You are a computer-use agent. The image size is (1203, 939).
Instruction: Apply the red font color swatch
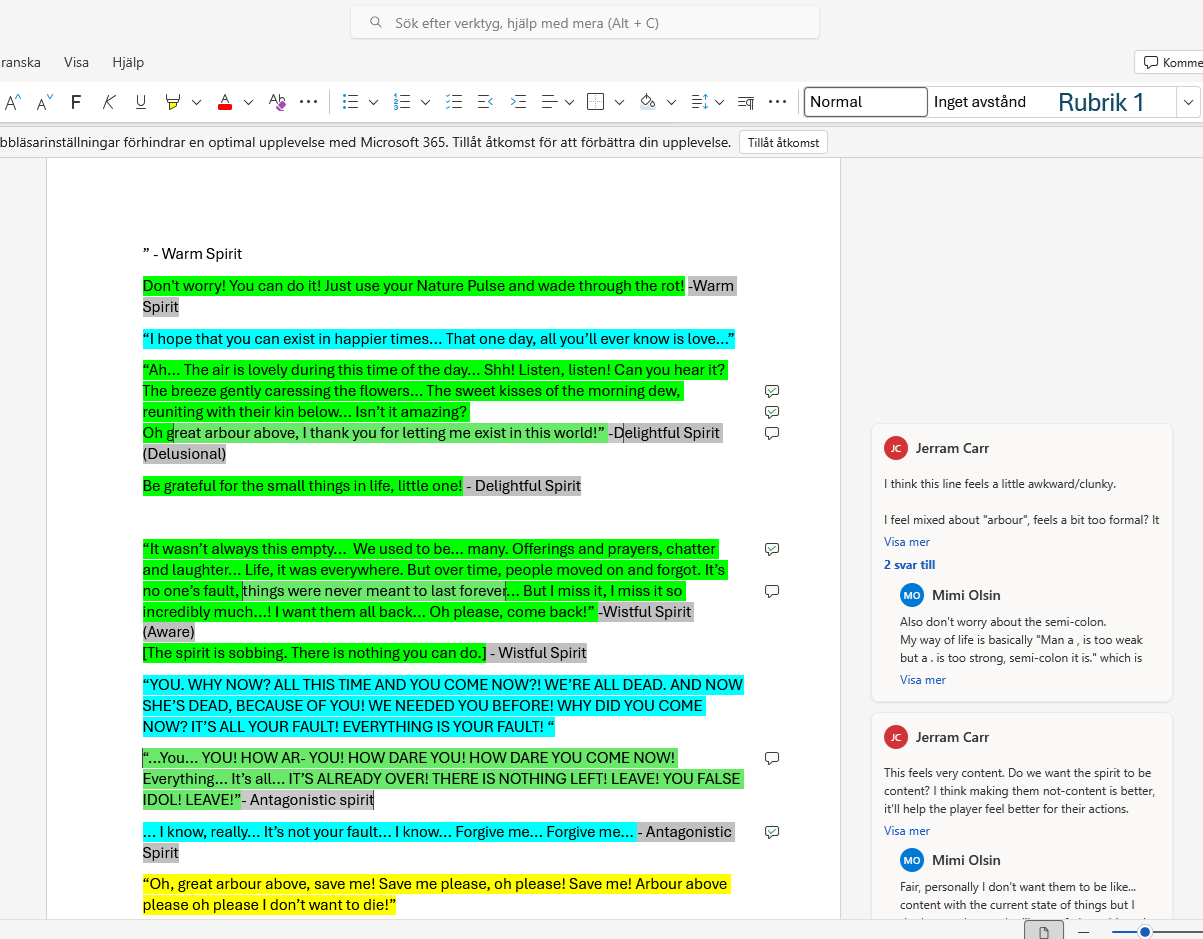(224, 102)
